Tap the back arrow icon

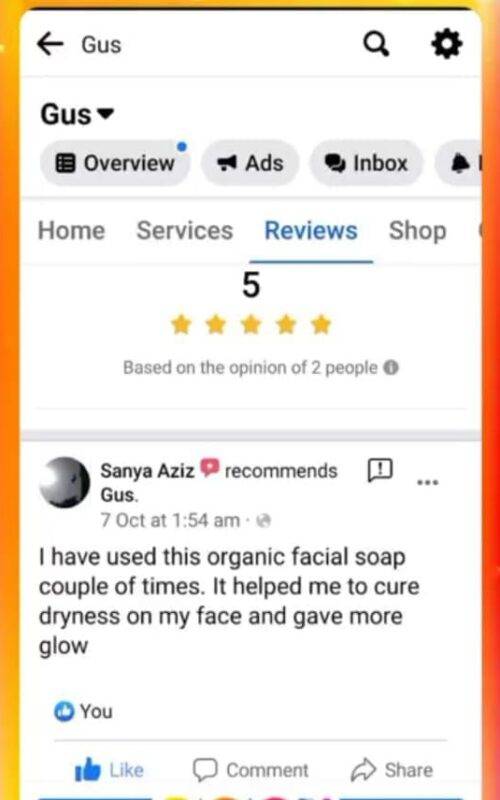(x=50, y=44)
